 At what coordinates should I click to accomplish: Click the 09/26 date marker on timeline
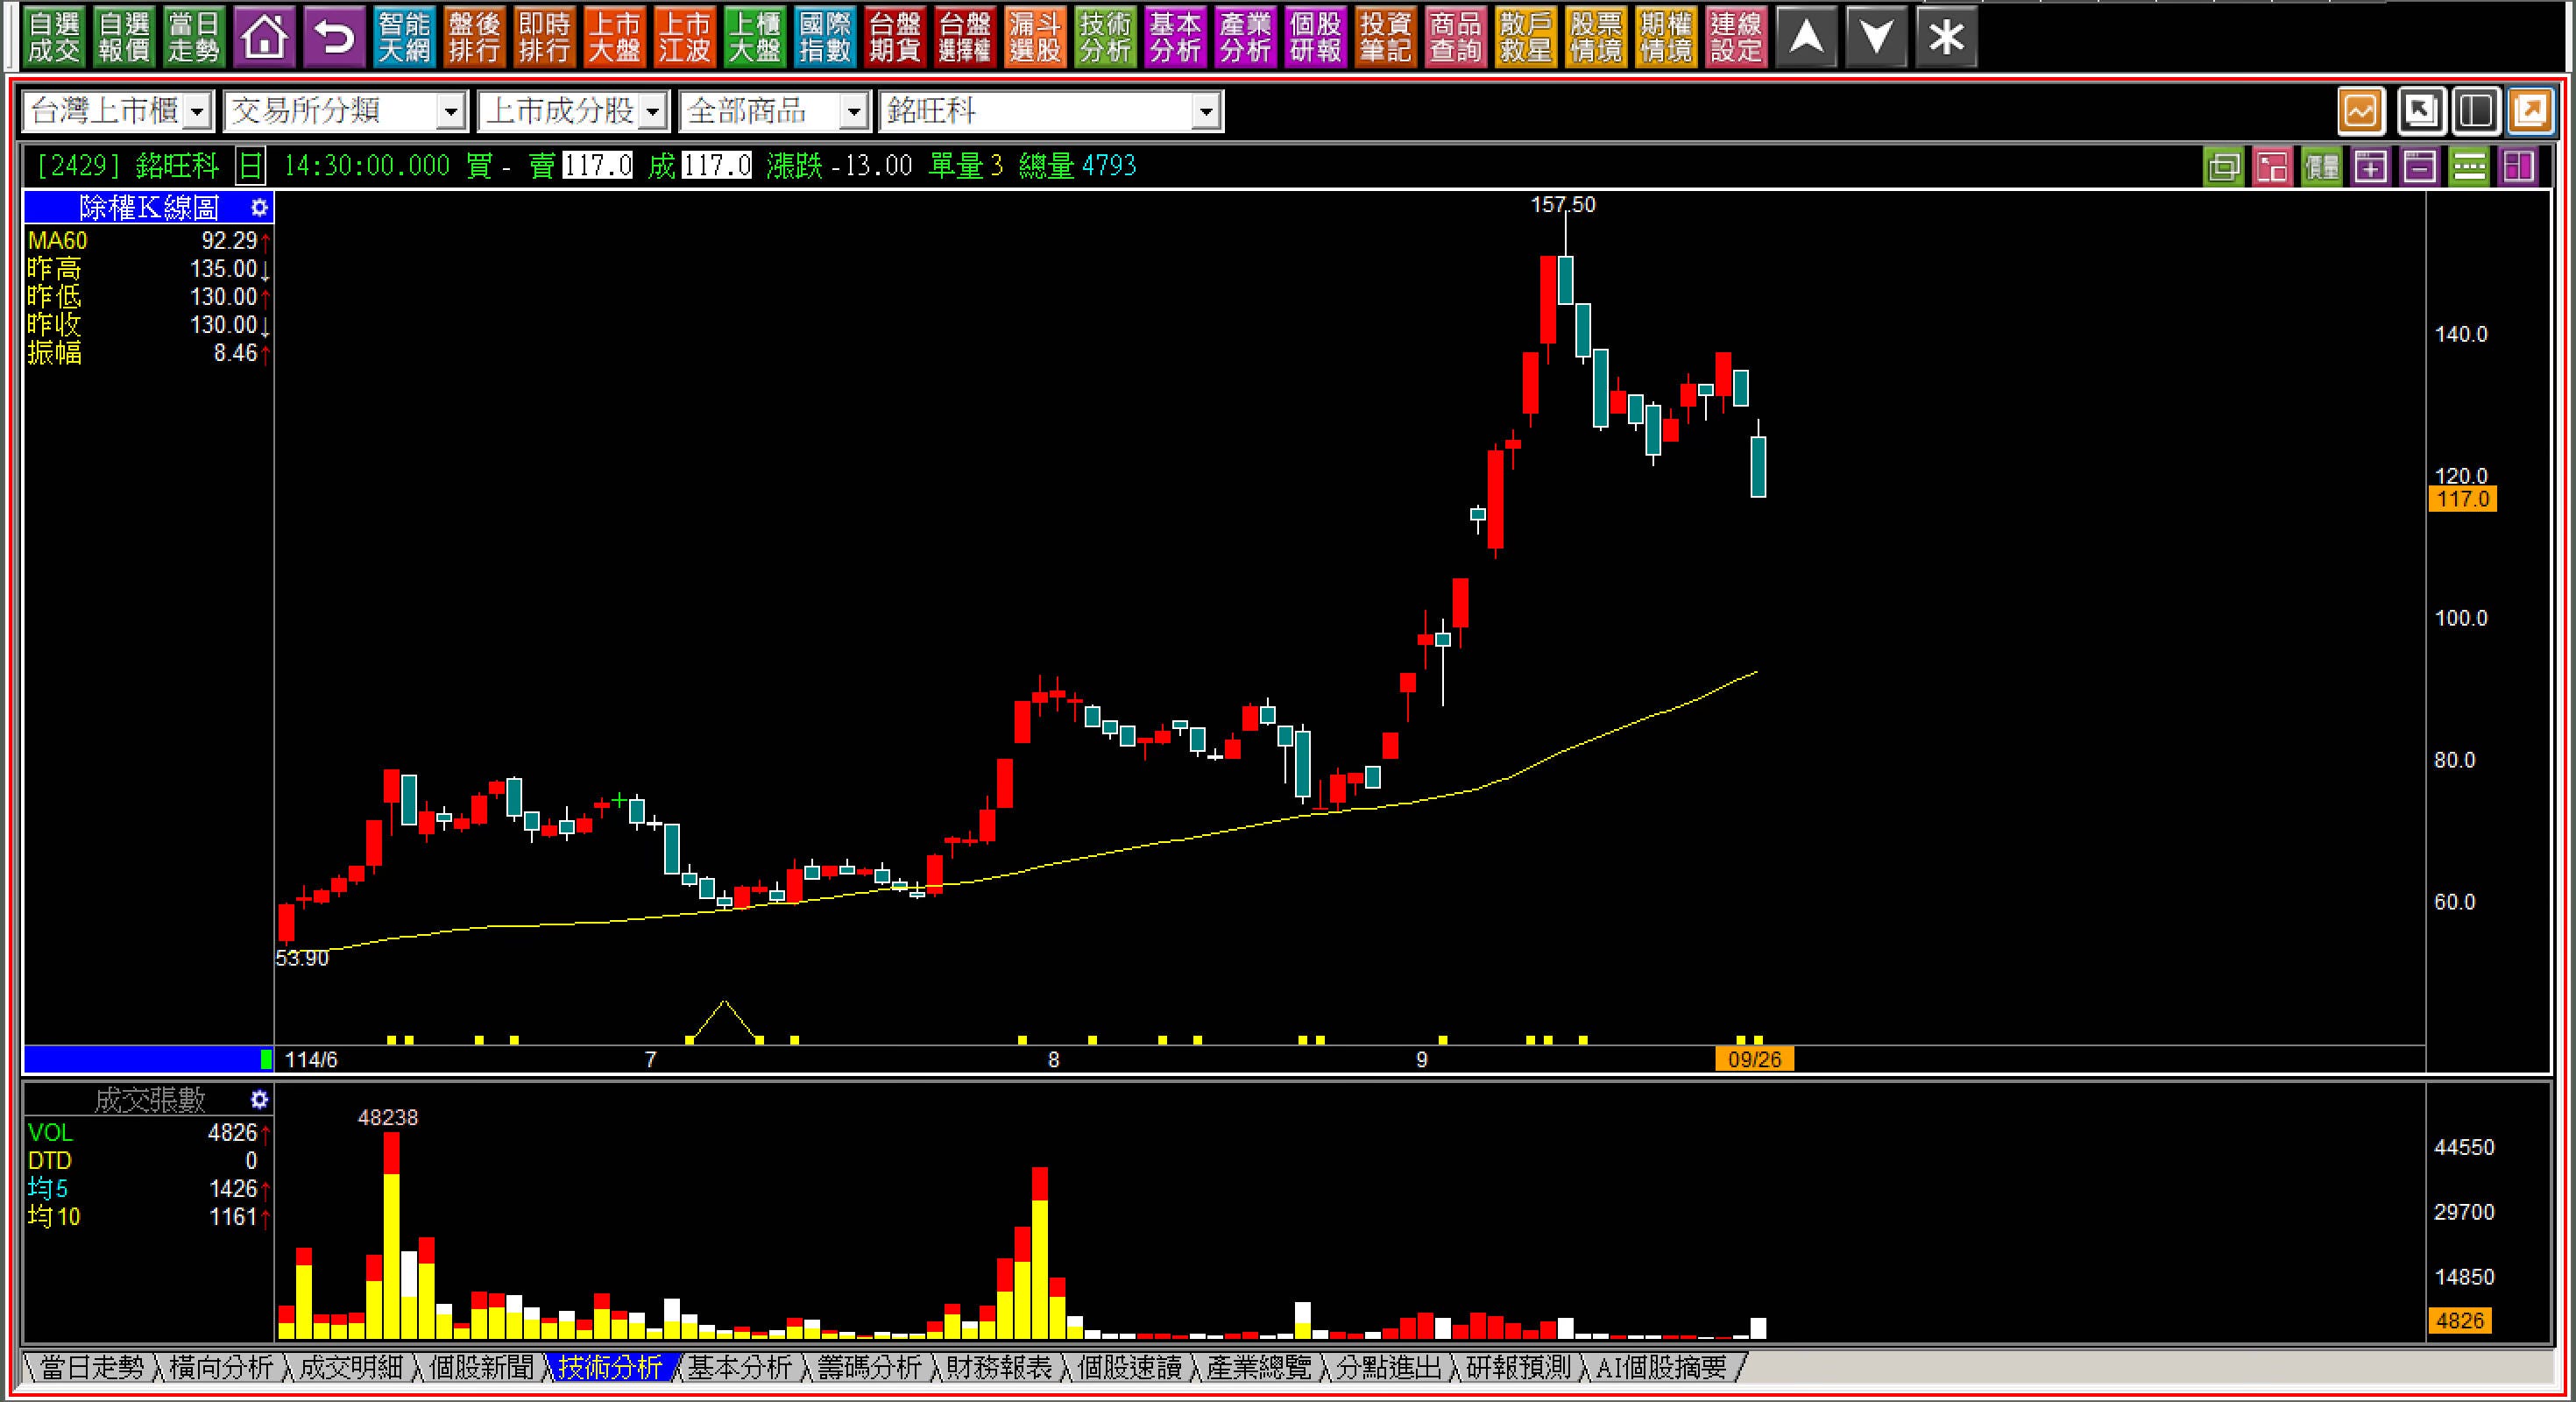1754,1059
